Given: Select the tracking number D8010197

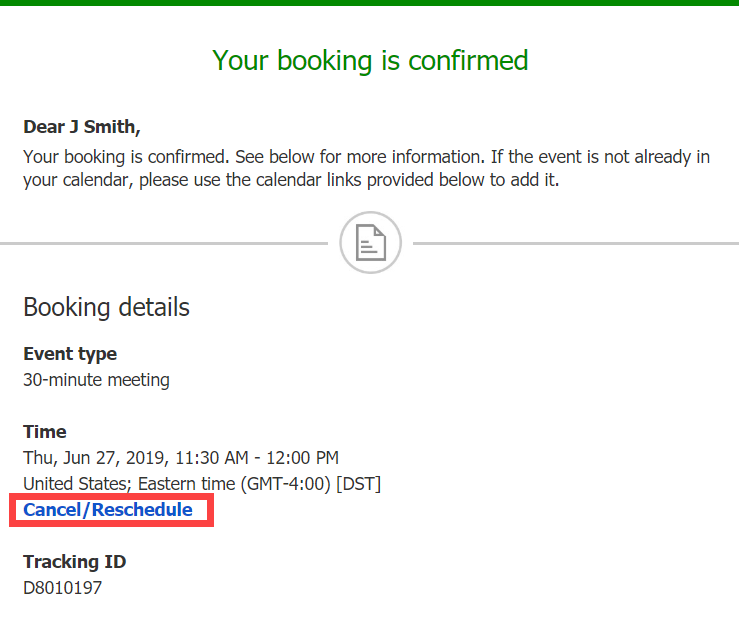Looking at the screenshot, I should pos(62,588).
